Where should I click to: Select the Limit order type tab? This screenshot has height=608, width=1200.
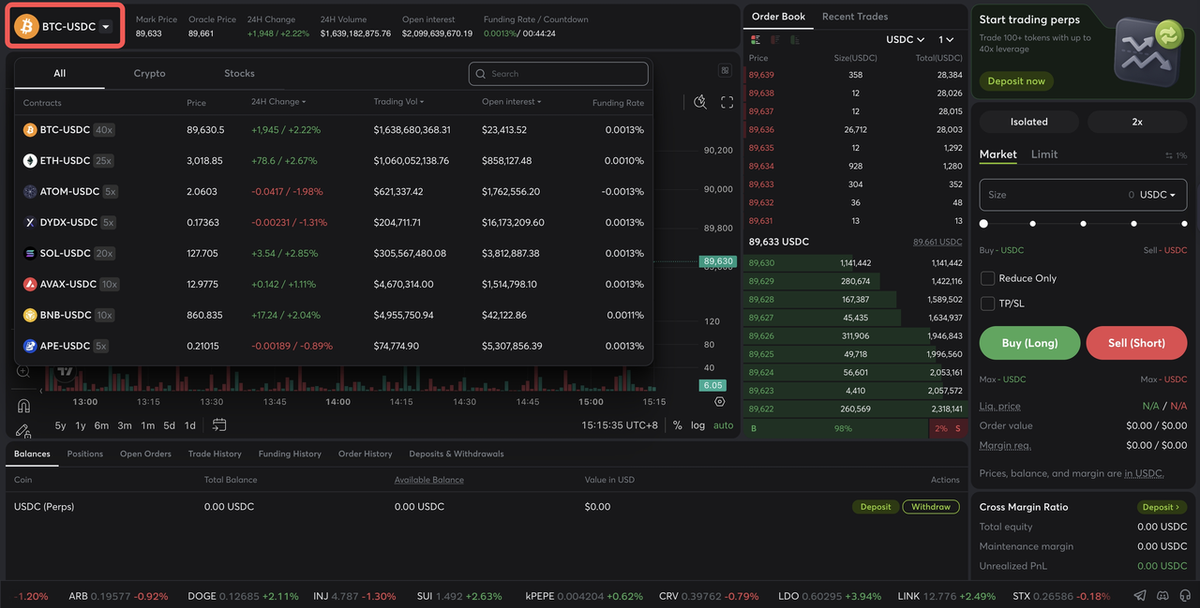pyautogui.click(x=1044, y=155)
